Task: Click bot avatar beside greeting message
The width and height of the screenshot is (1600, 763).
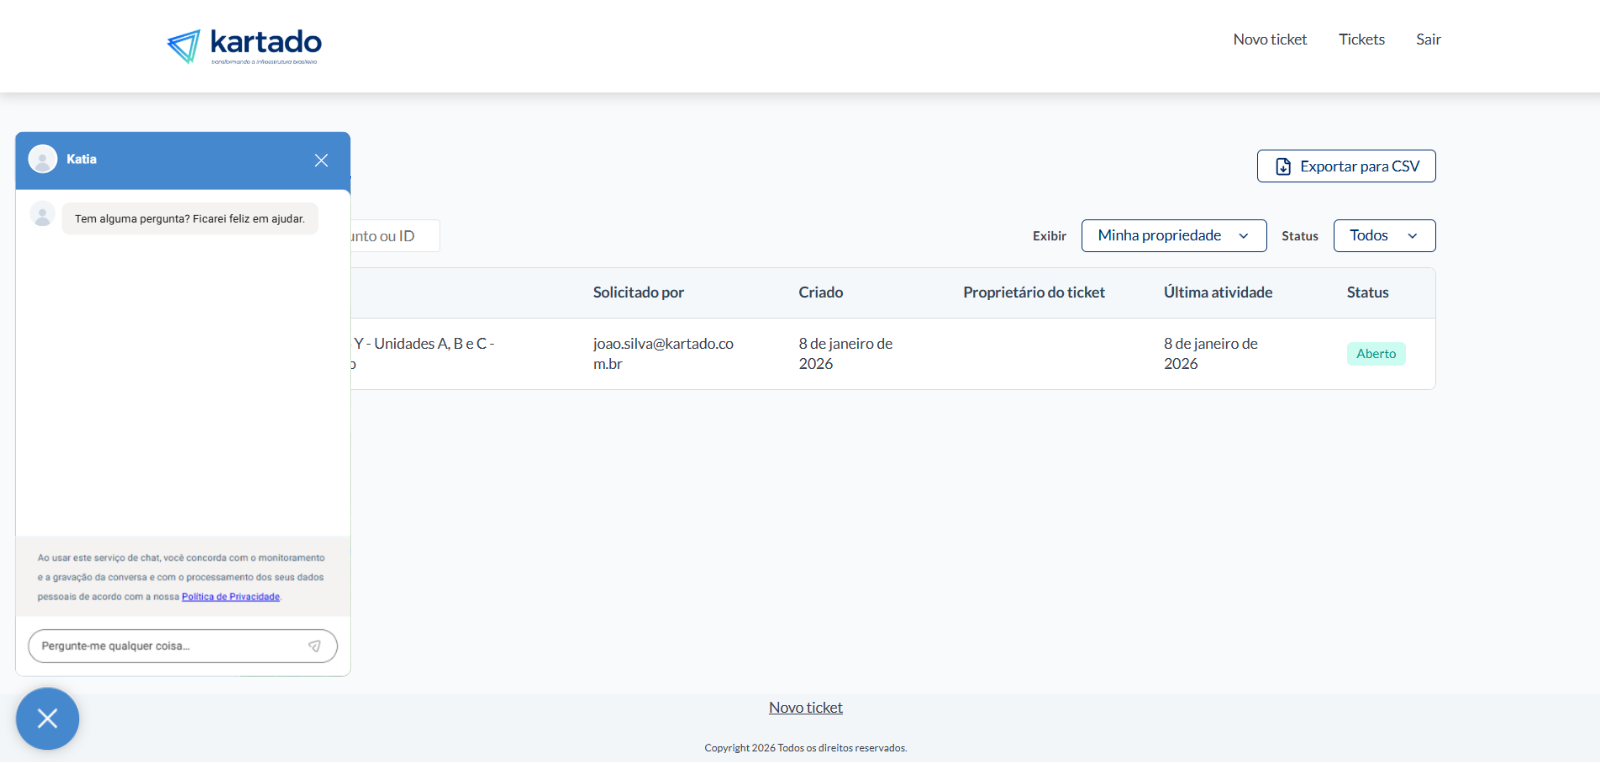Action: (x=43, y=215)
